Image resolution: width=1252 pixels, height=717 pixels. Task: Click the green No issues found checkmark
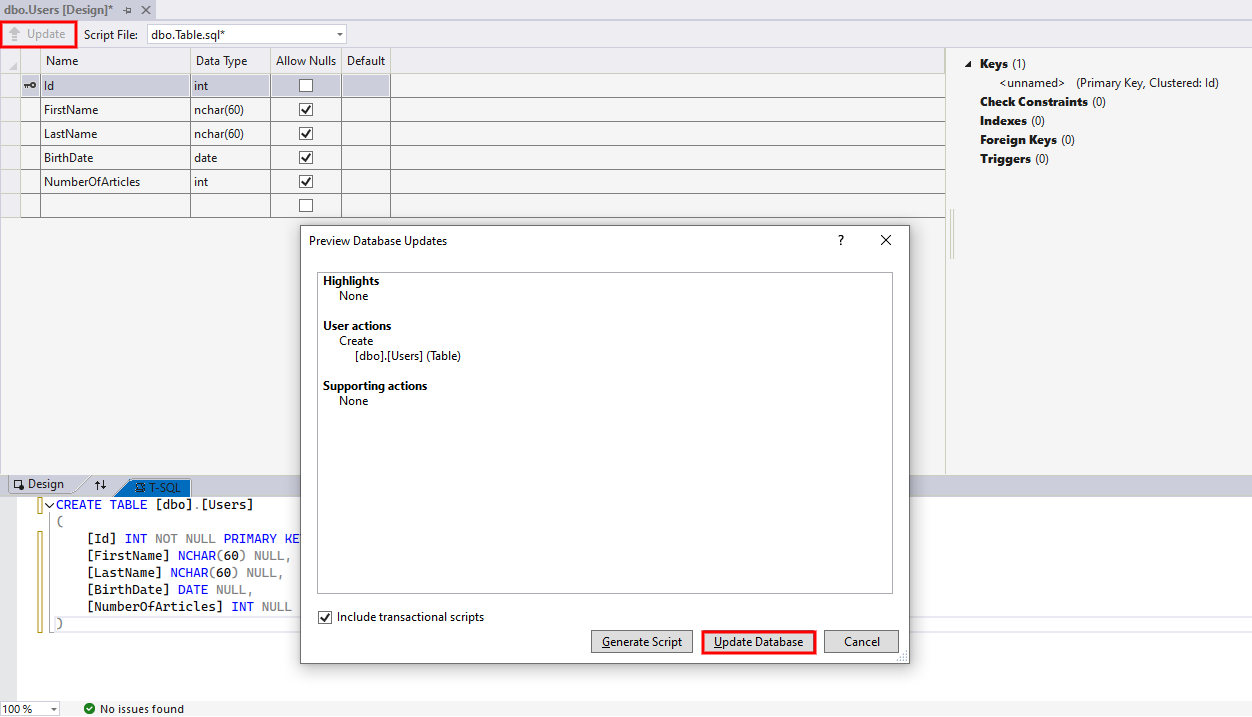click(x=89, y=709)
